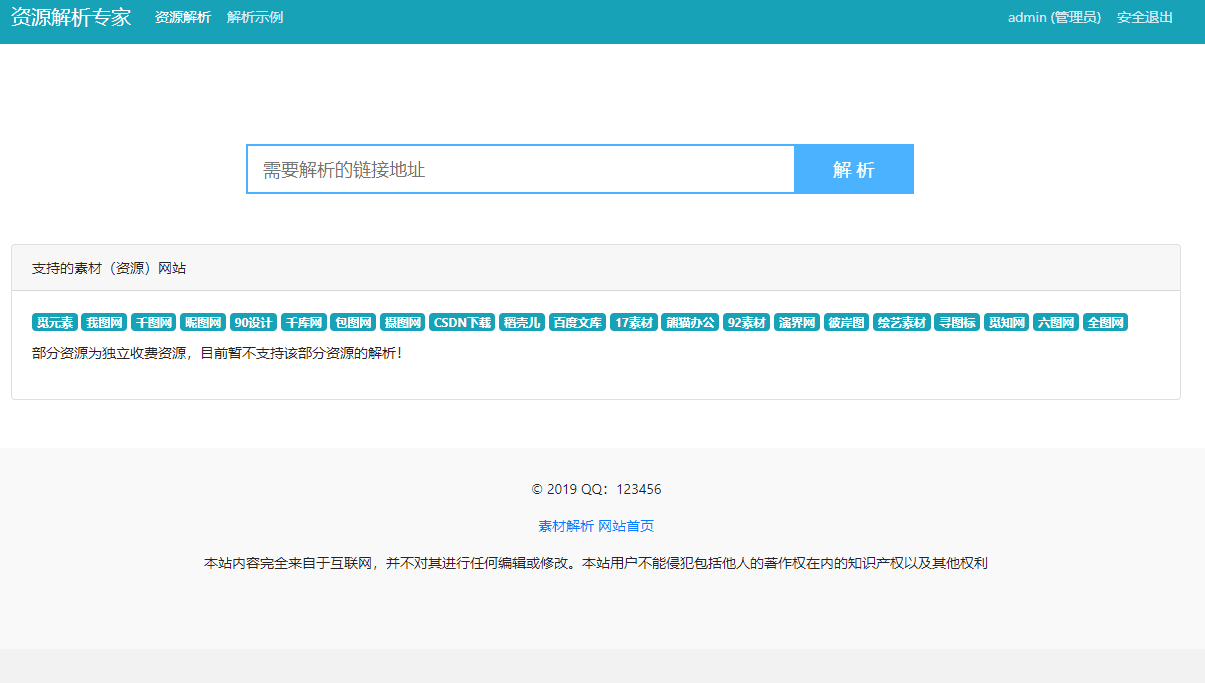Select the 稻壳儿 resource tag
1205x683 pixels.
521,322
